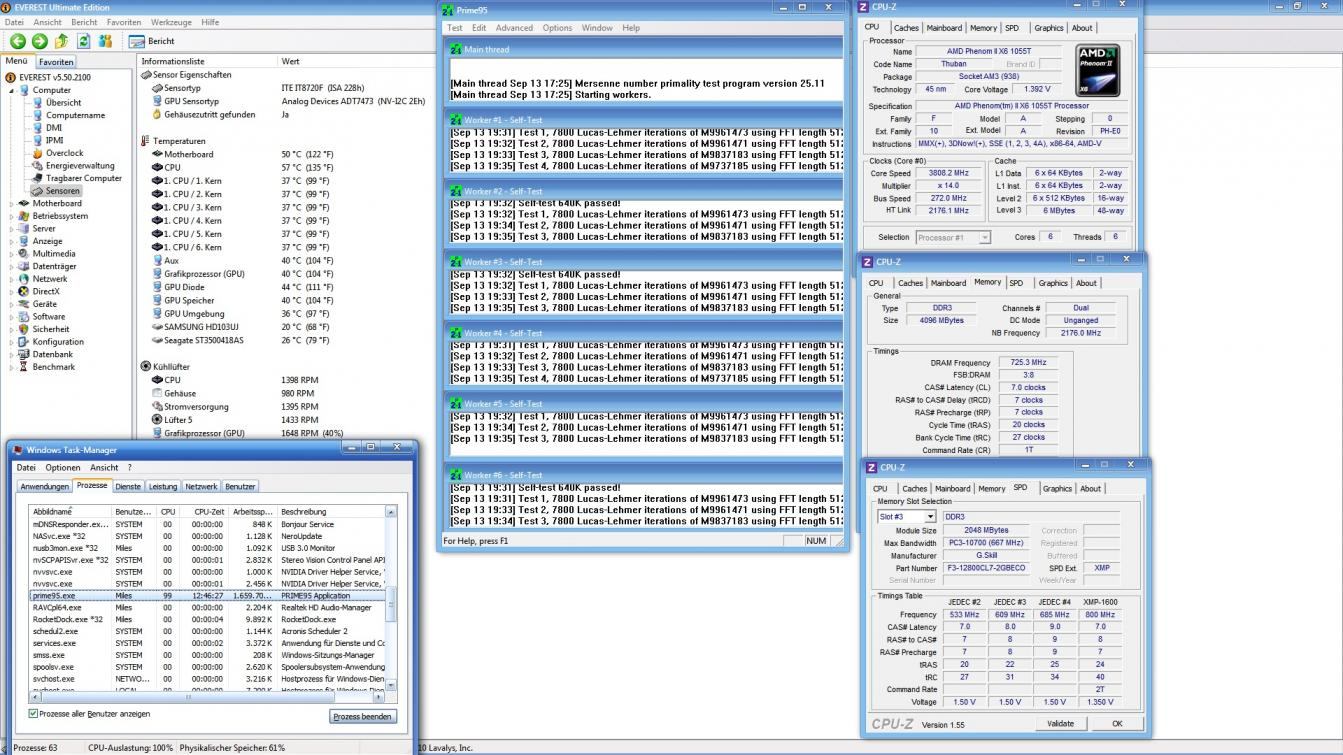Select the RocketDock.exe *32 process row
Image resolution: width=1343 pixels, height=755 pixels.
[x=206, y=619]
